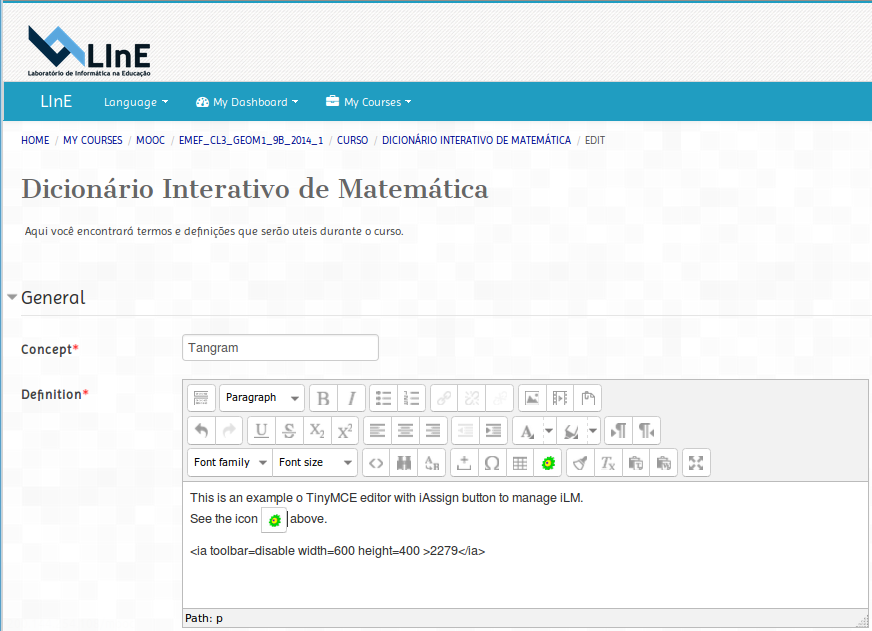
Task: Click the find and replace icon
Action: click(432, 463)
